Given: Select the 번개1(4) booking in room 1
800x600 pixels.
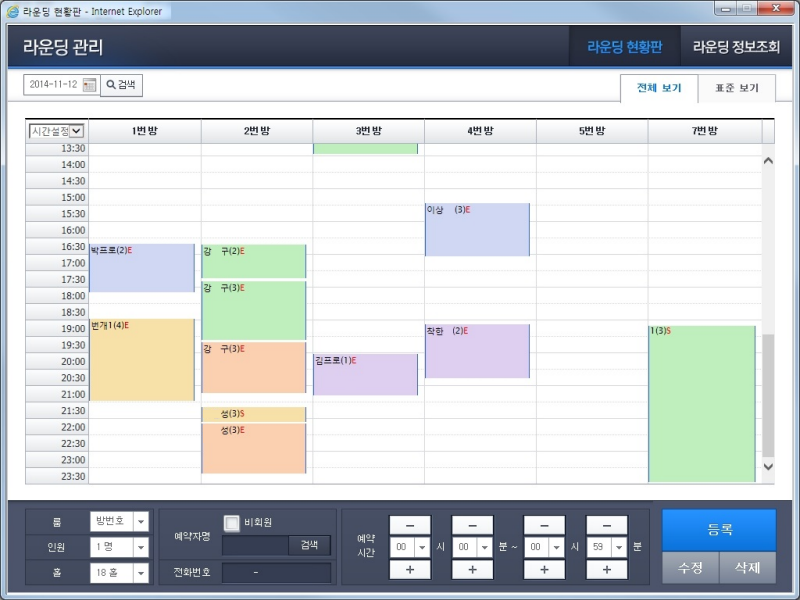Looking at the screenshot, I should [141, 360].
